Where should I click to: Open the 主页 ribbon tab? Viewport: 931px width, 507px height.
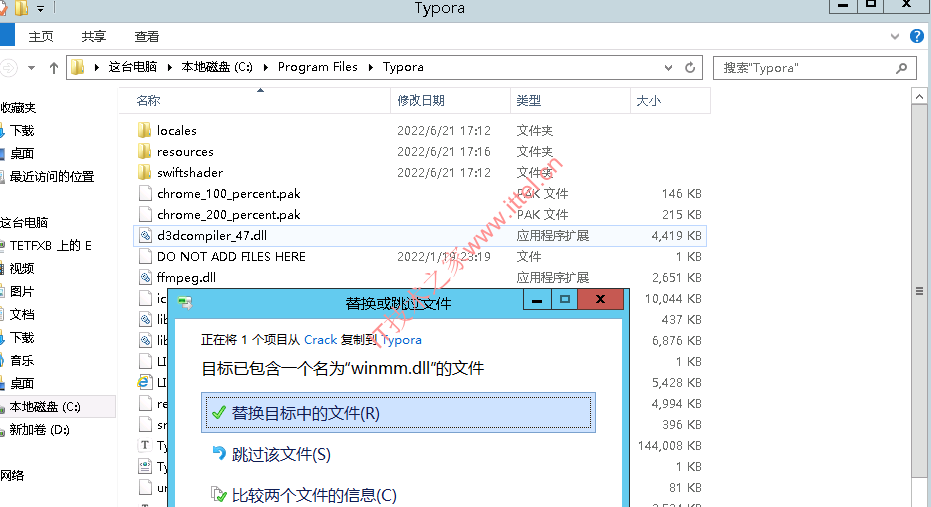[41, 37]
